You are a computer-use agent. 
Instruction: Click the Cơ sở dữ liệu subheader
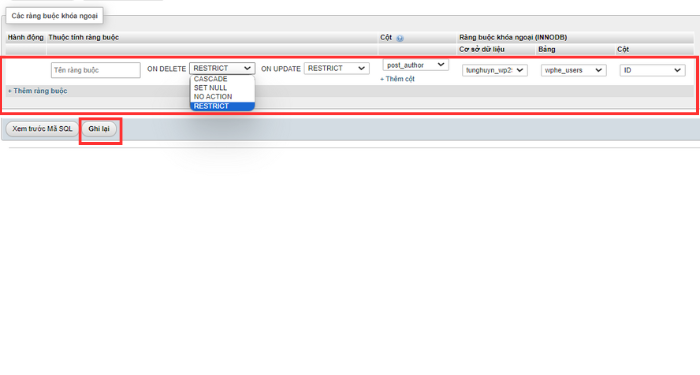(482, 50)
